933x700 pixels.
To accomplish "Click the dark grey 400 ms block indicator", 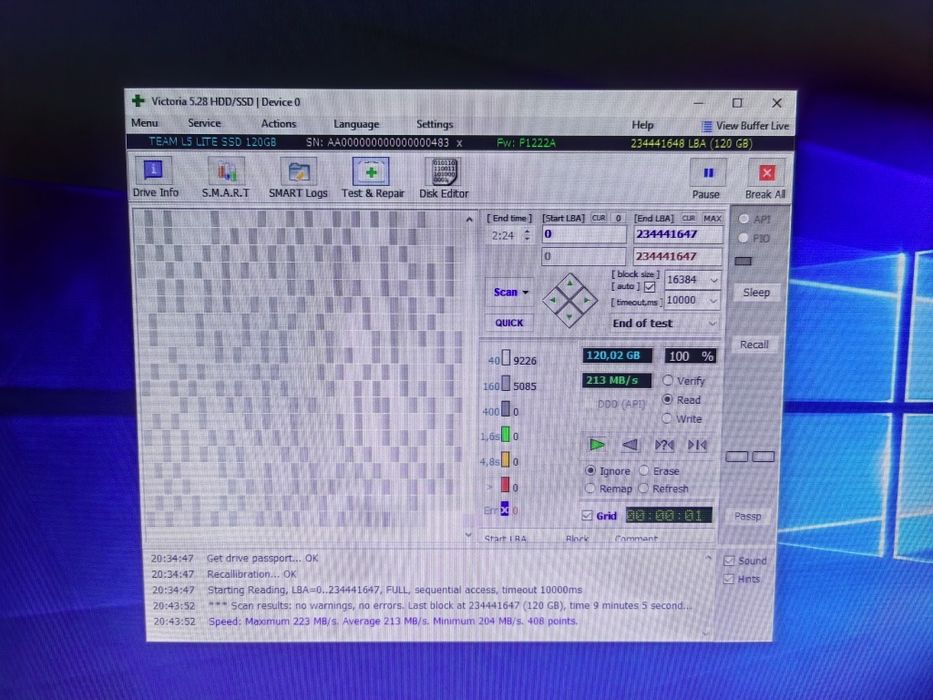I will pos(506,409).
